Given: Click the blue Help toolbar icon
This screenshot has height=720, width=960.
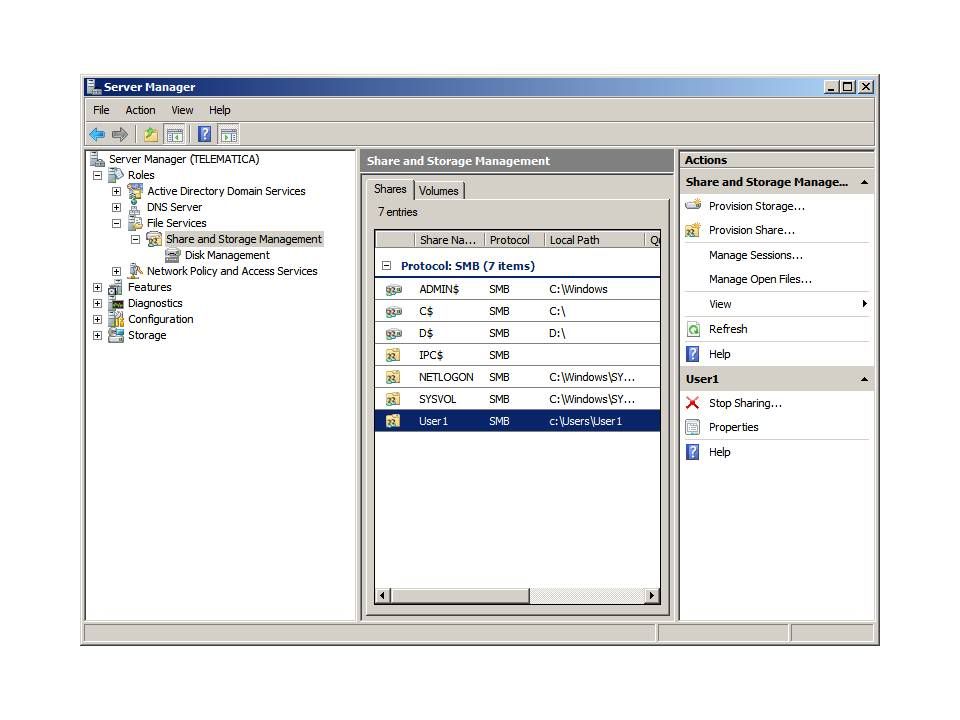Looking at the screenshot, I should coord(204,134).
